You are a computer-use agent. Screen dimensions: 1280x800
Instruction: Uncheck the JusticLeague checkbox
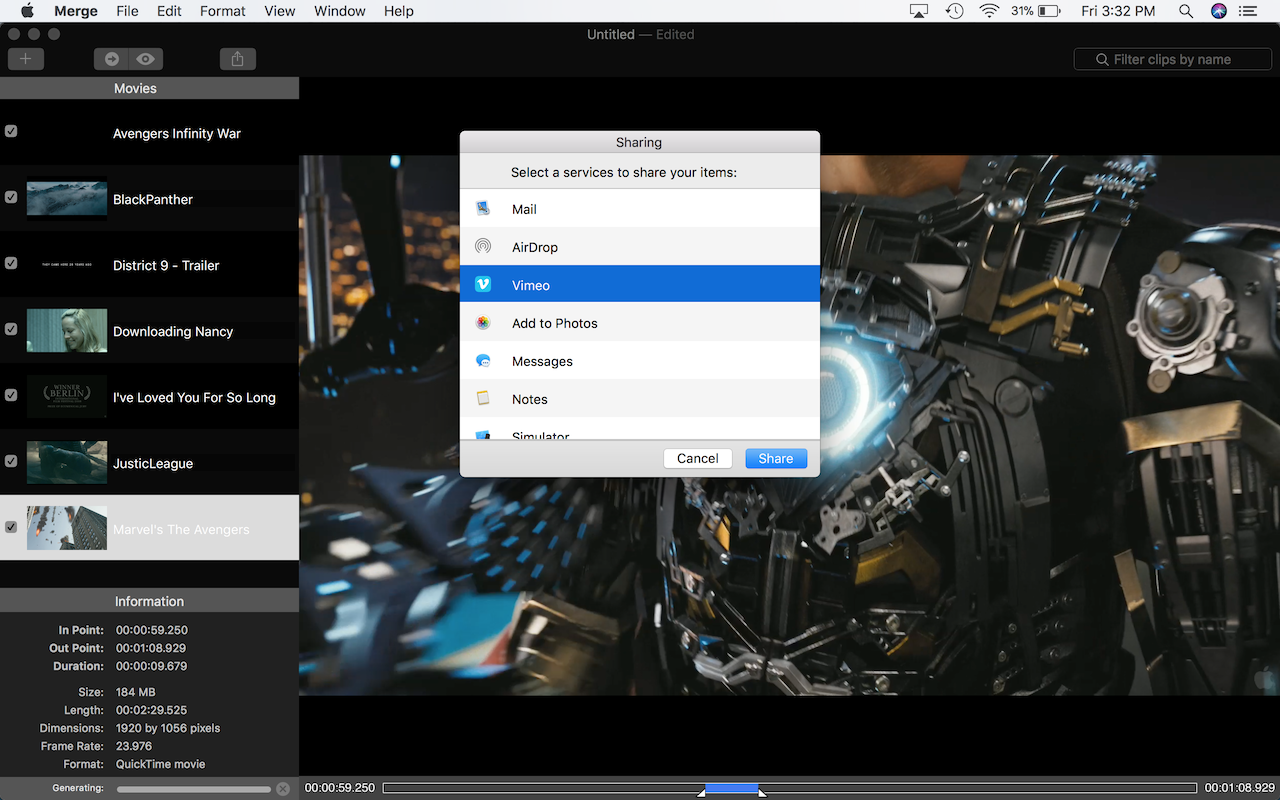(11, 461)
